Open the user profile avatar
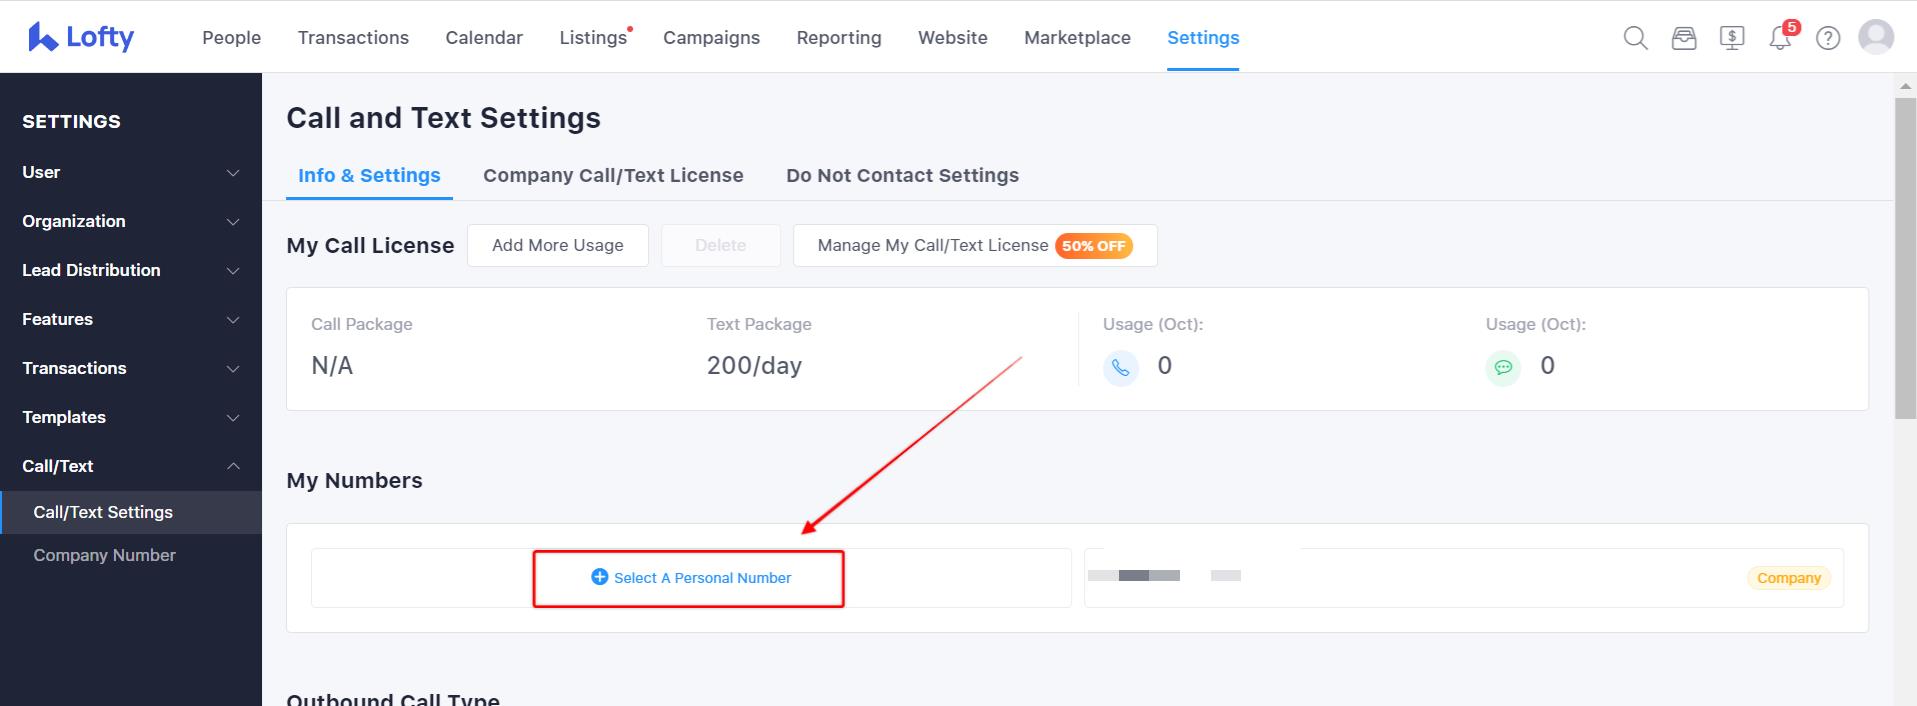This screenshot has height=706, width=1917. [1876, 37]
